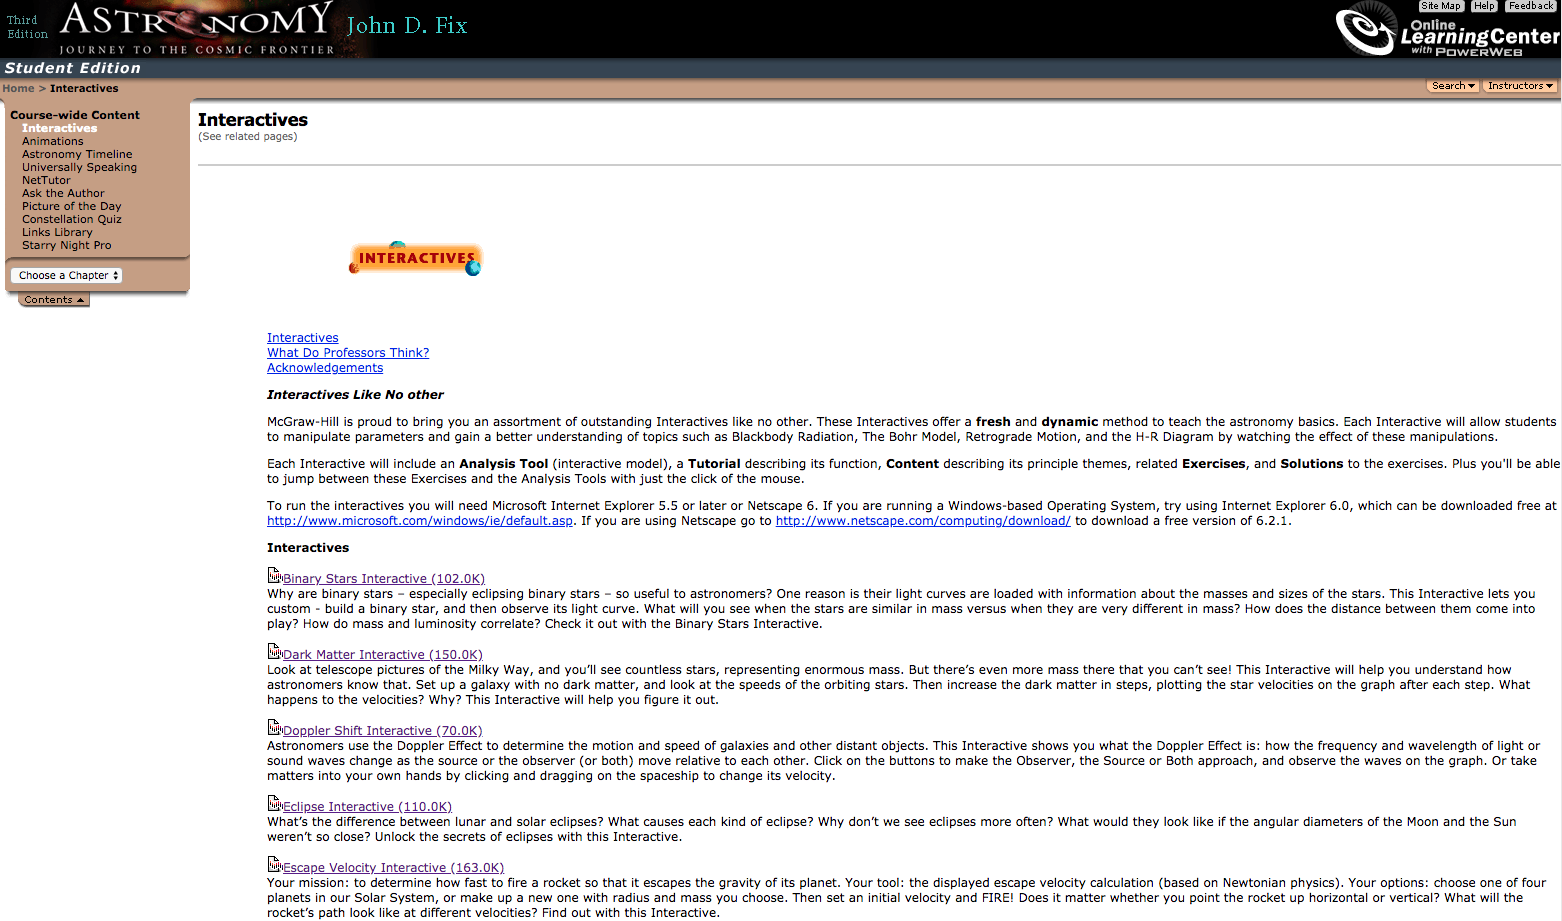Click the orange Interactives banner image
This screenshot has width=1562, height=921.
tap(415, 258)
